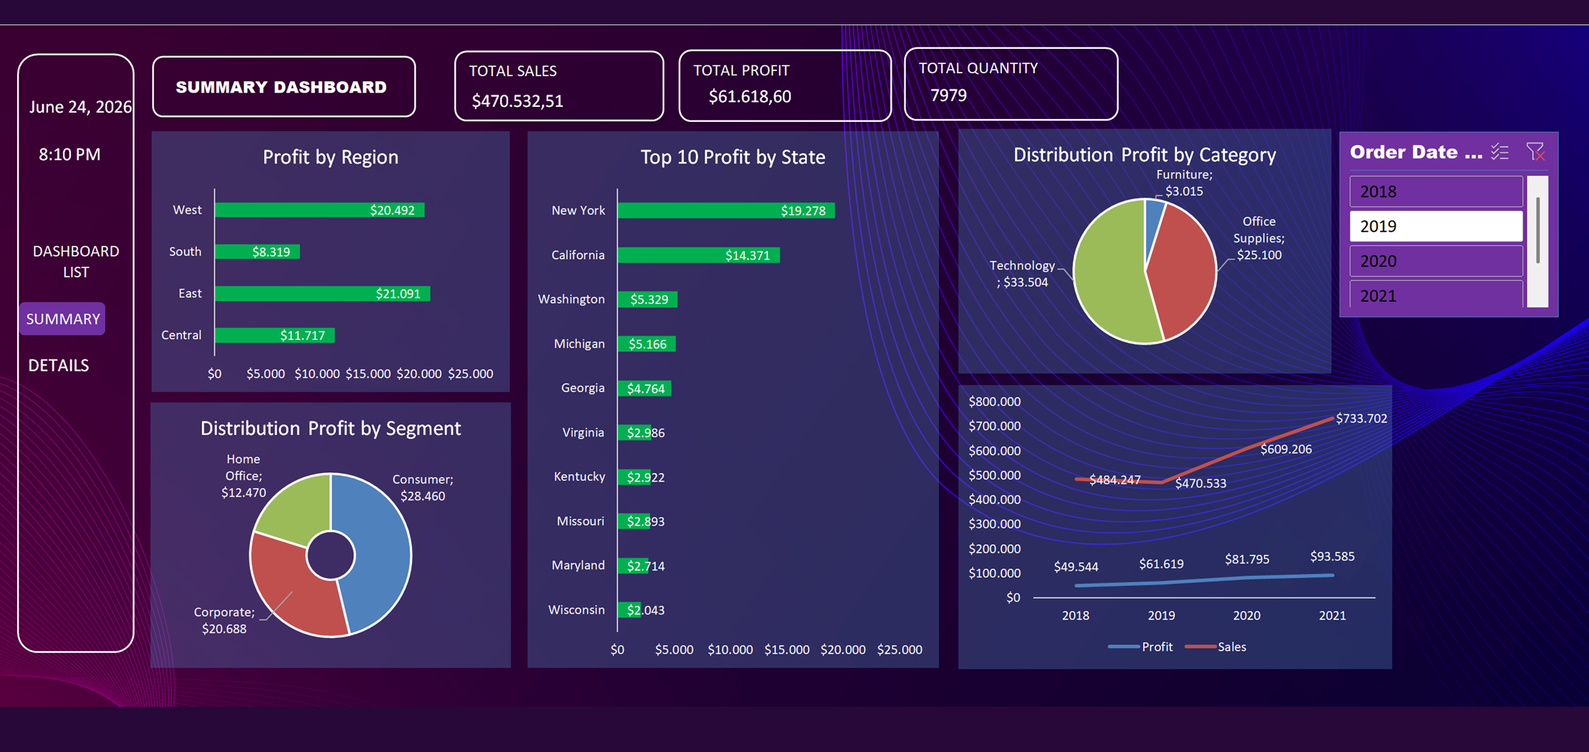Image resolution: width=1589 pixels, height=752 pixels.
Task: Toggle multi-select in Order Date slicer
Action: click(1499, 152)
